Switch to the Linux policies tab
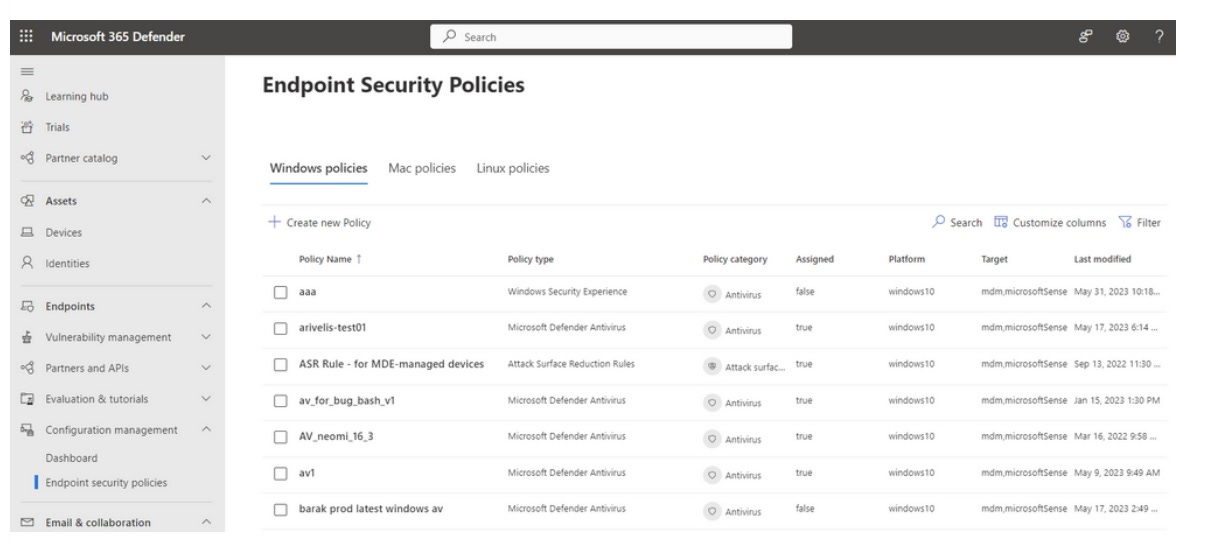Image resolution: width=1223 pixels, height=542 pixels. click(x=513, y=168)
